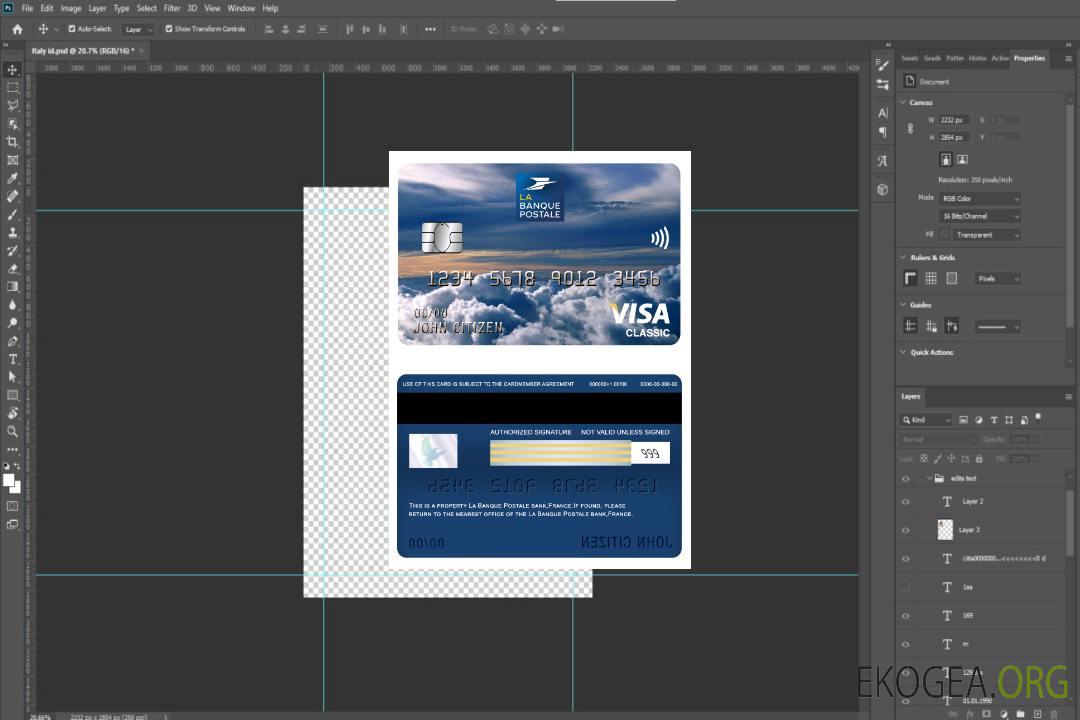Select the Pen tool
This screenshot has height=720, width=1080.
click(12, 341)
